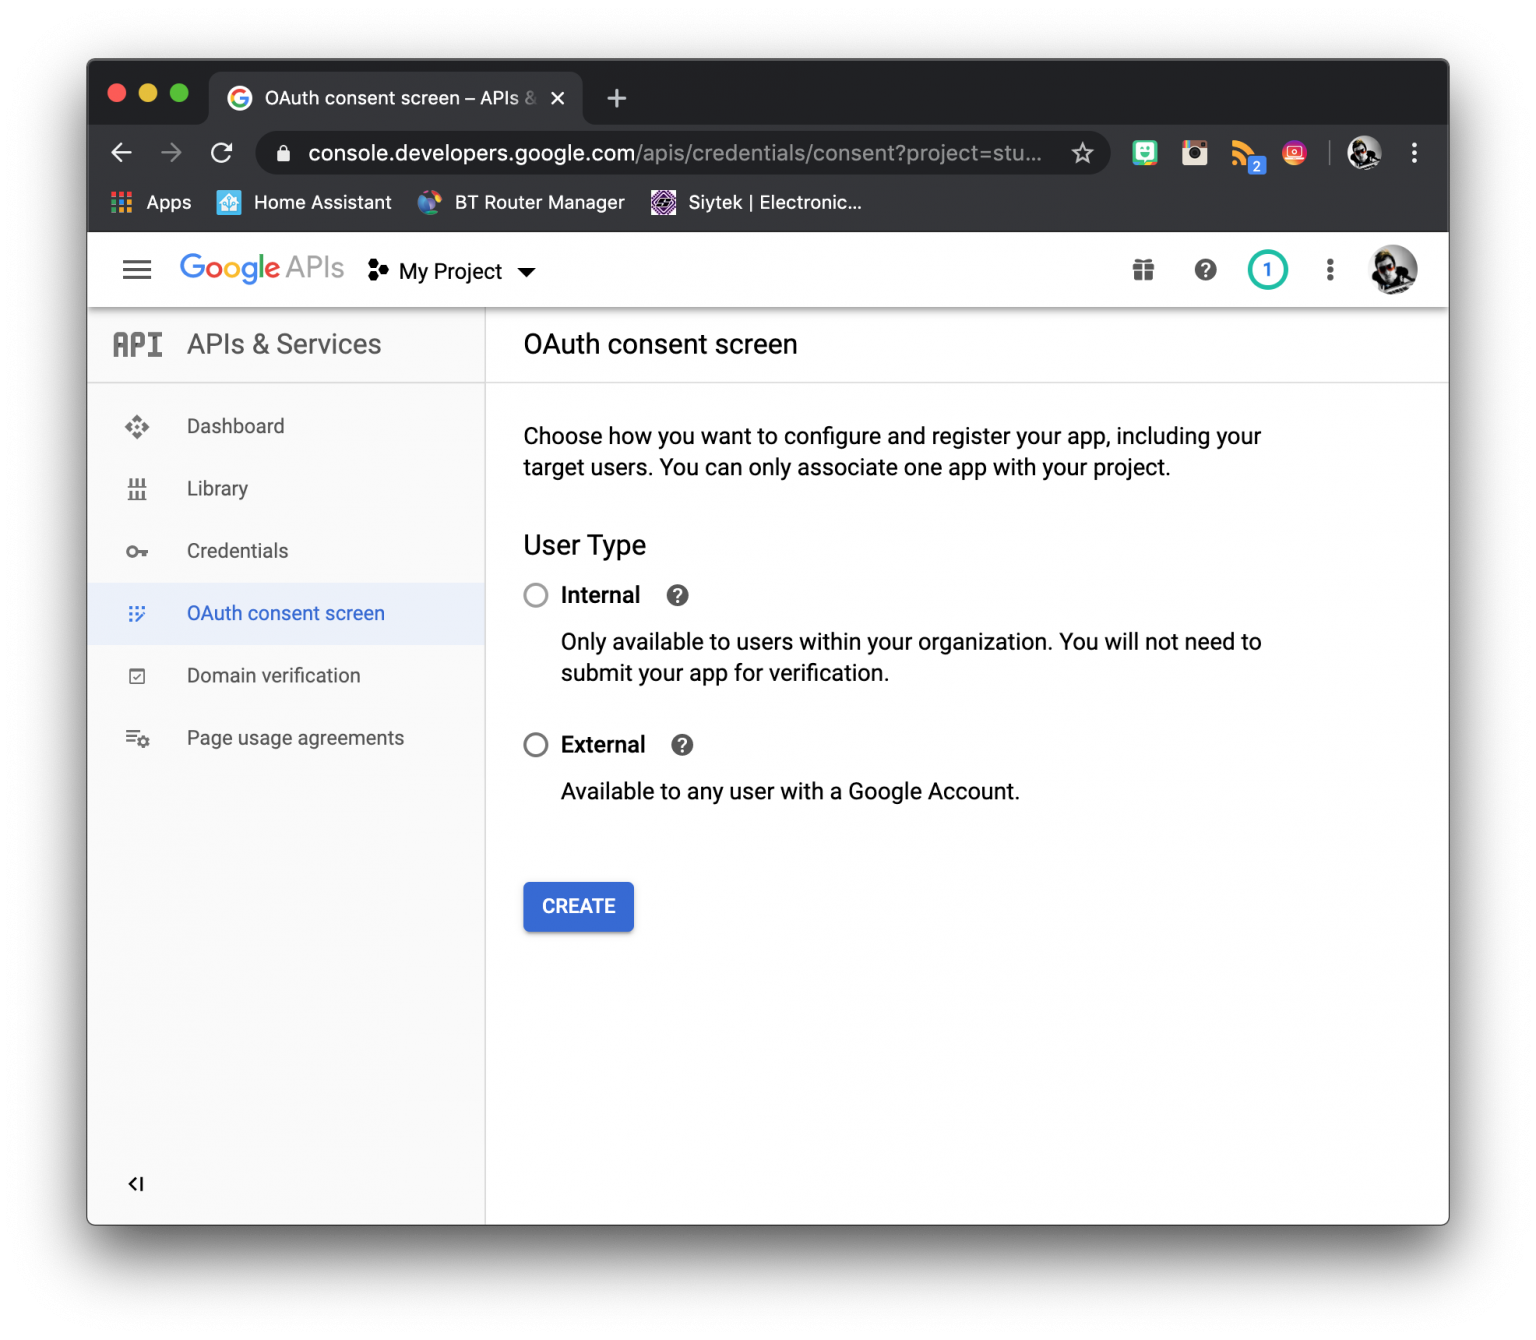Open the APIs & Services logo icon
The width and height of the screenshot is (1536, 1340).
(x=137, y=344)
